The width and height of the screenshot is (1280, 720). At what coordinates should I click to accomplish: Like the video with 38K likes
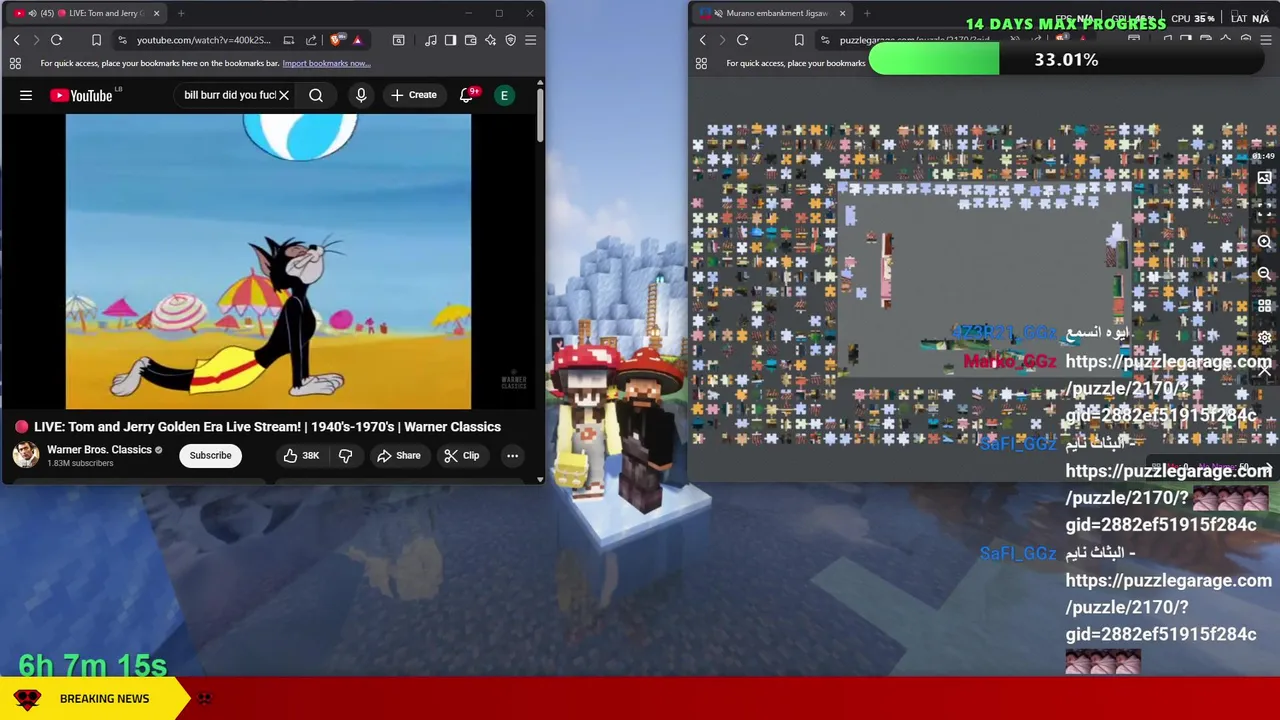pos(301,455)
